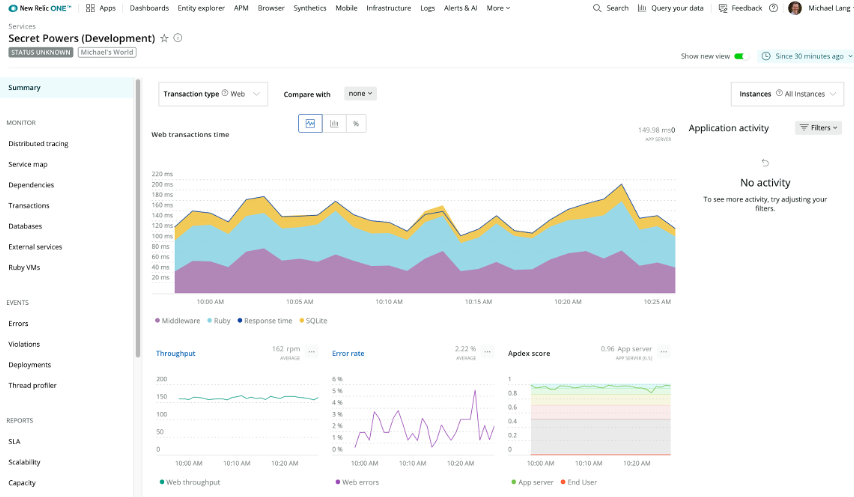The image size is (854, 497).
Task: Toggle Ruby series in legend
Action: pos(219,321)
